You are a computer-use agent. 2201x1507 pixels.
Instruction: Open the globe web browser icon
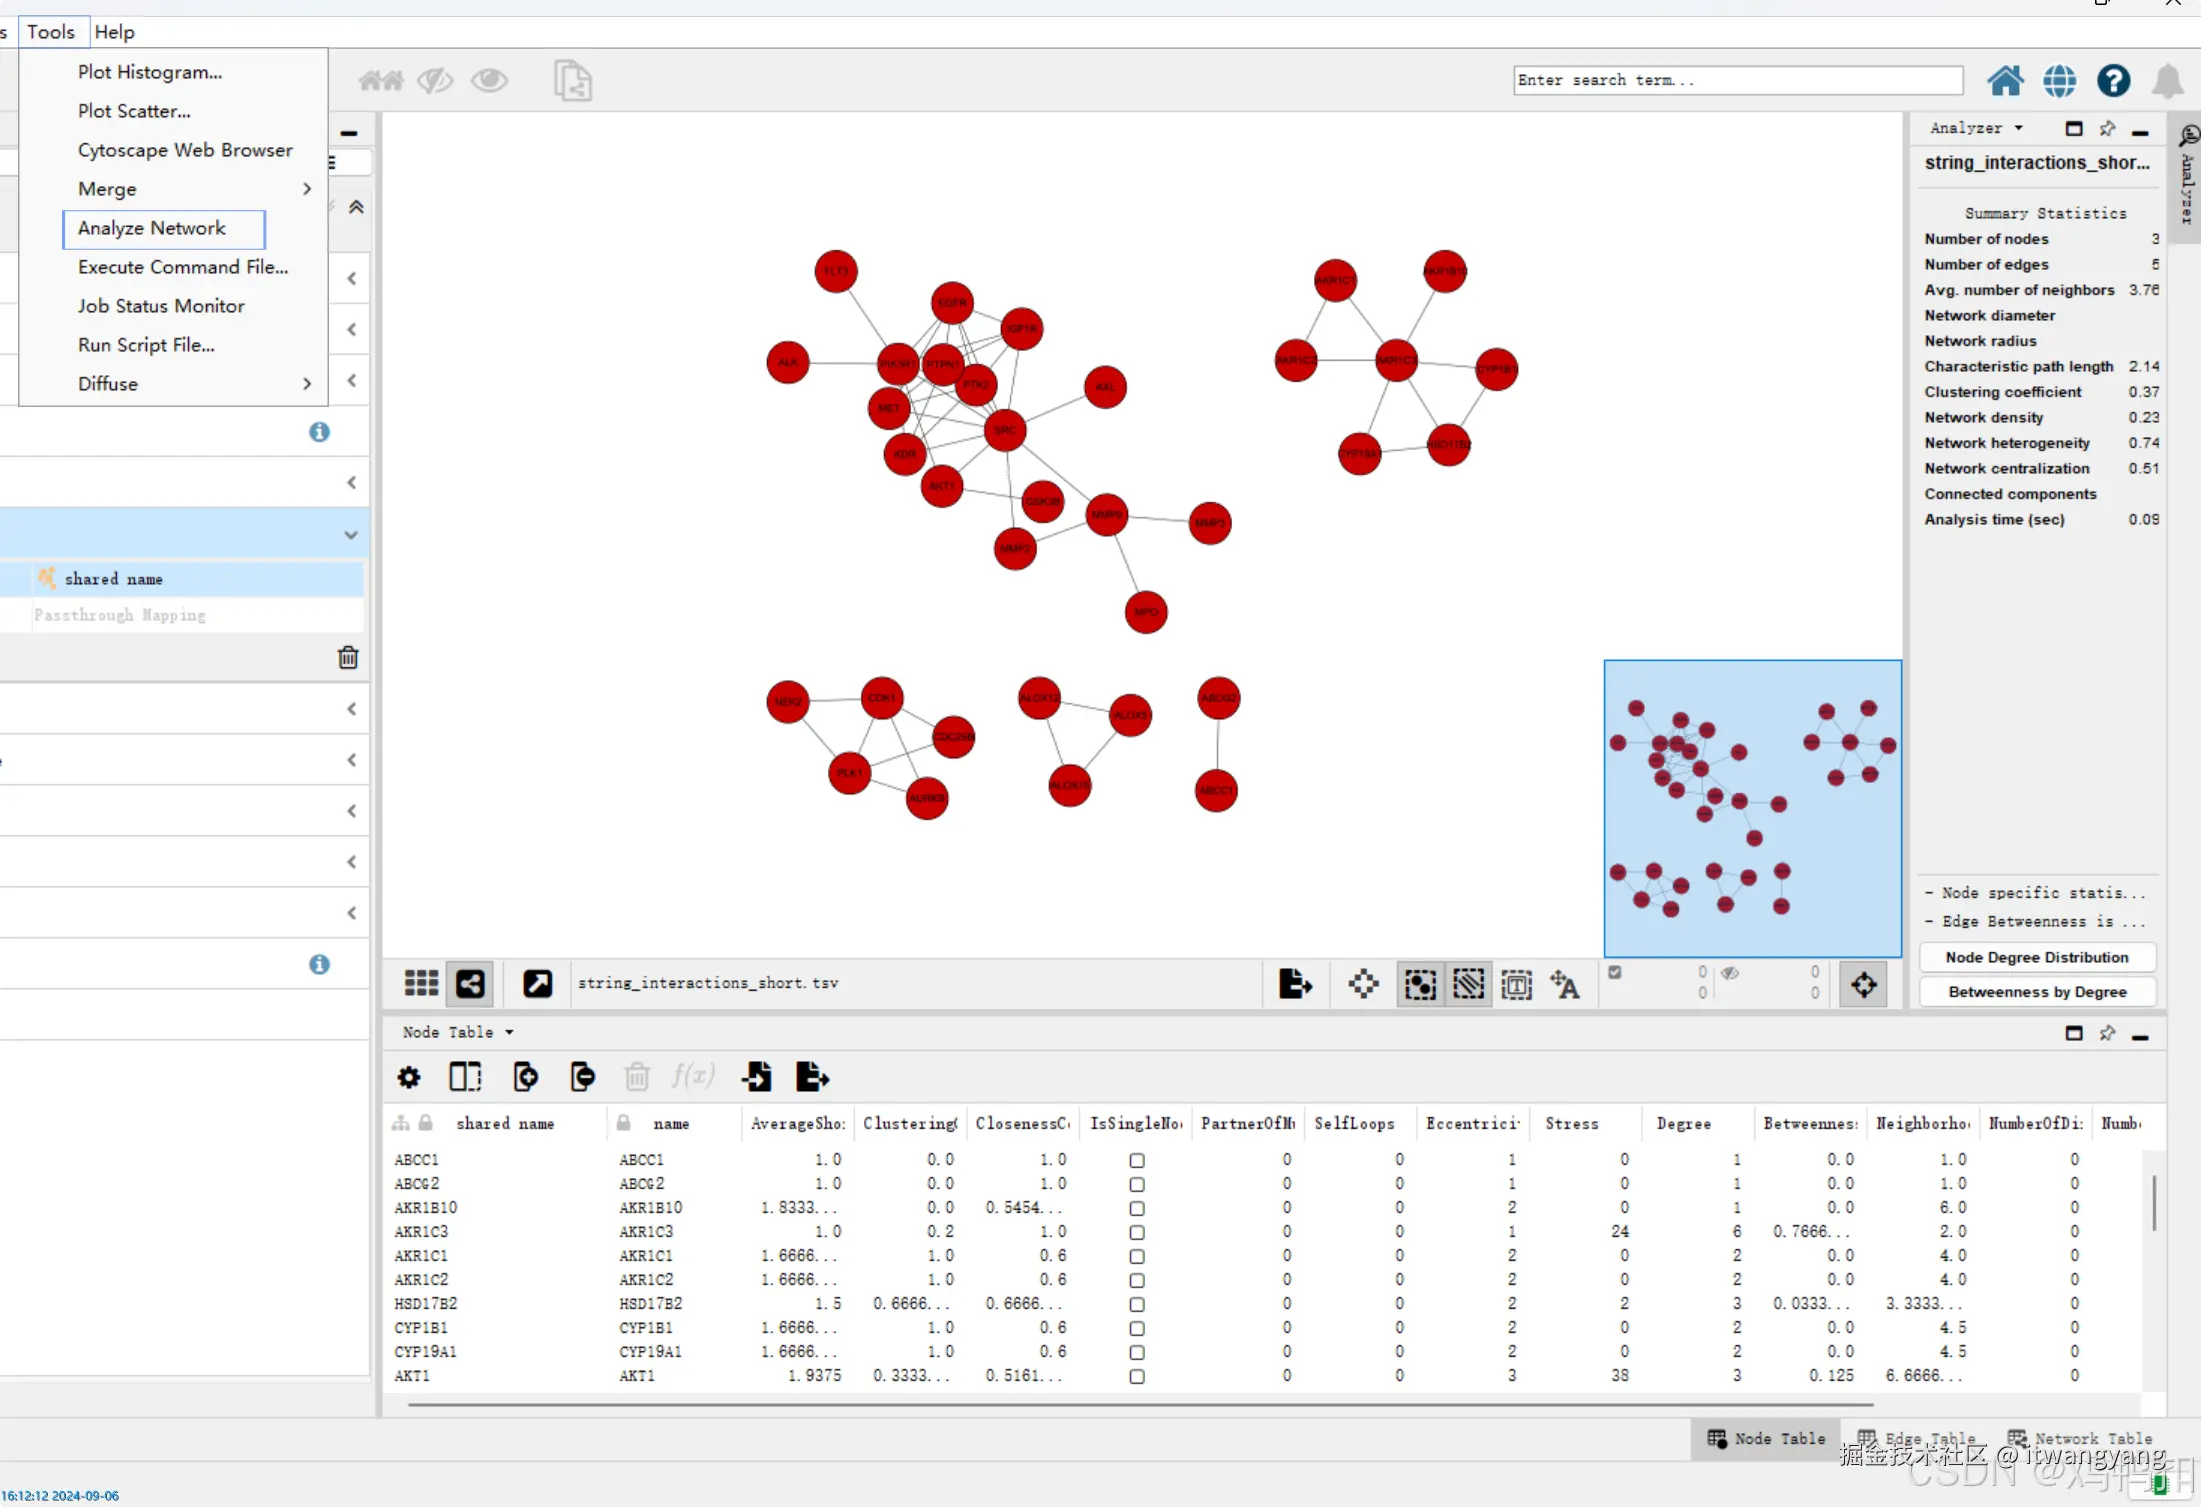2059,80
